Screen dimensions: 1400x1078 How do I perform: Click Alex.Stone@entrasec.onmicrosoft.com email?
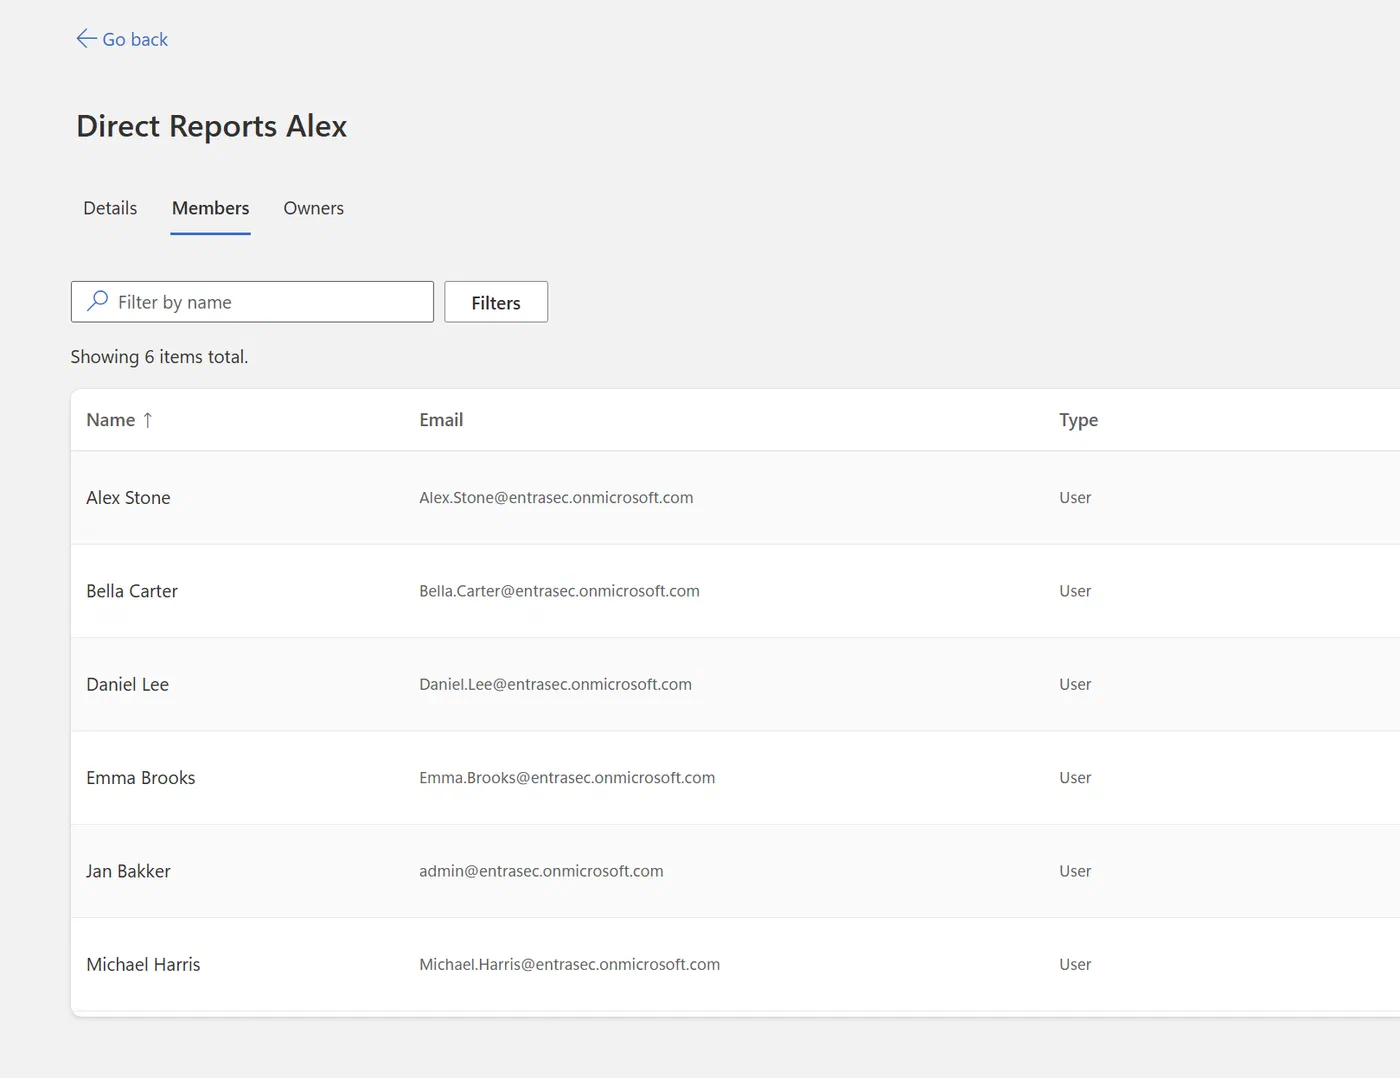(556, 498)
